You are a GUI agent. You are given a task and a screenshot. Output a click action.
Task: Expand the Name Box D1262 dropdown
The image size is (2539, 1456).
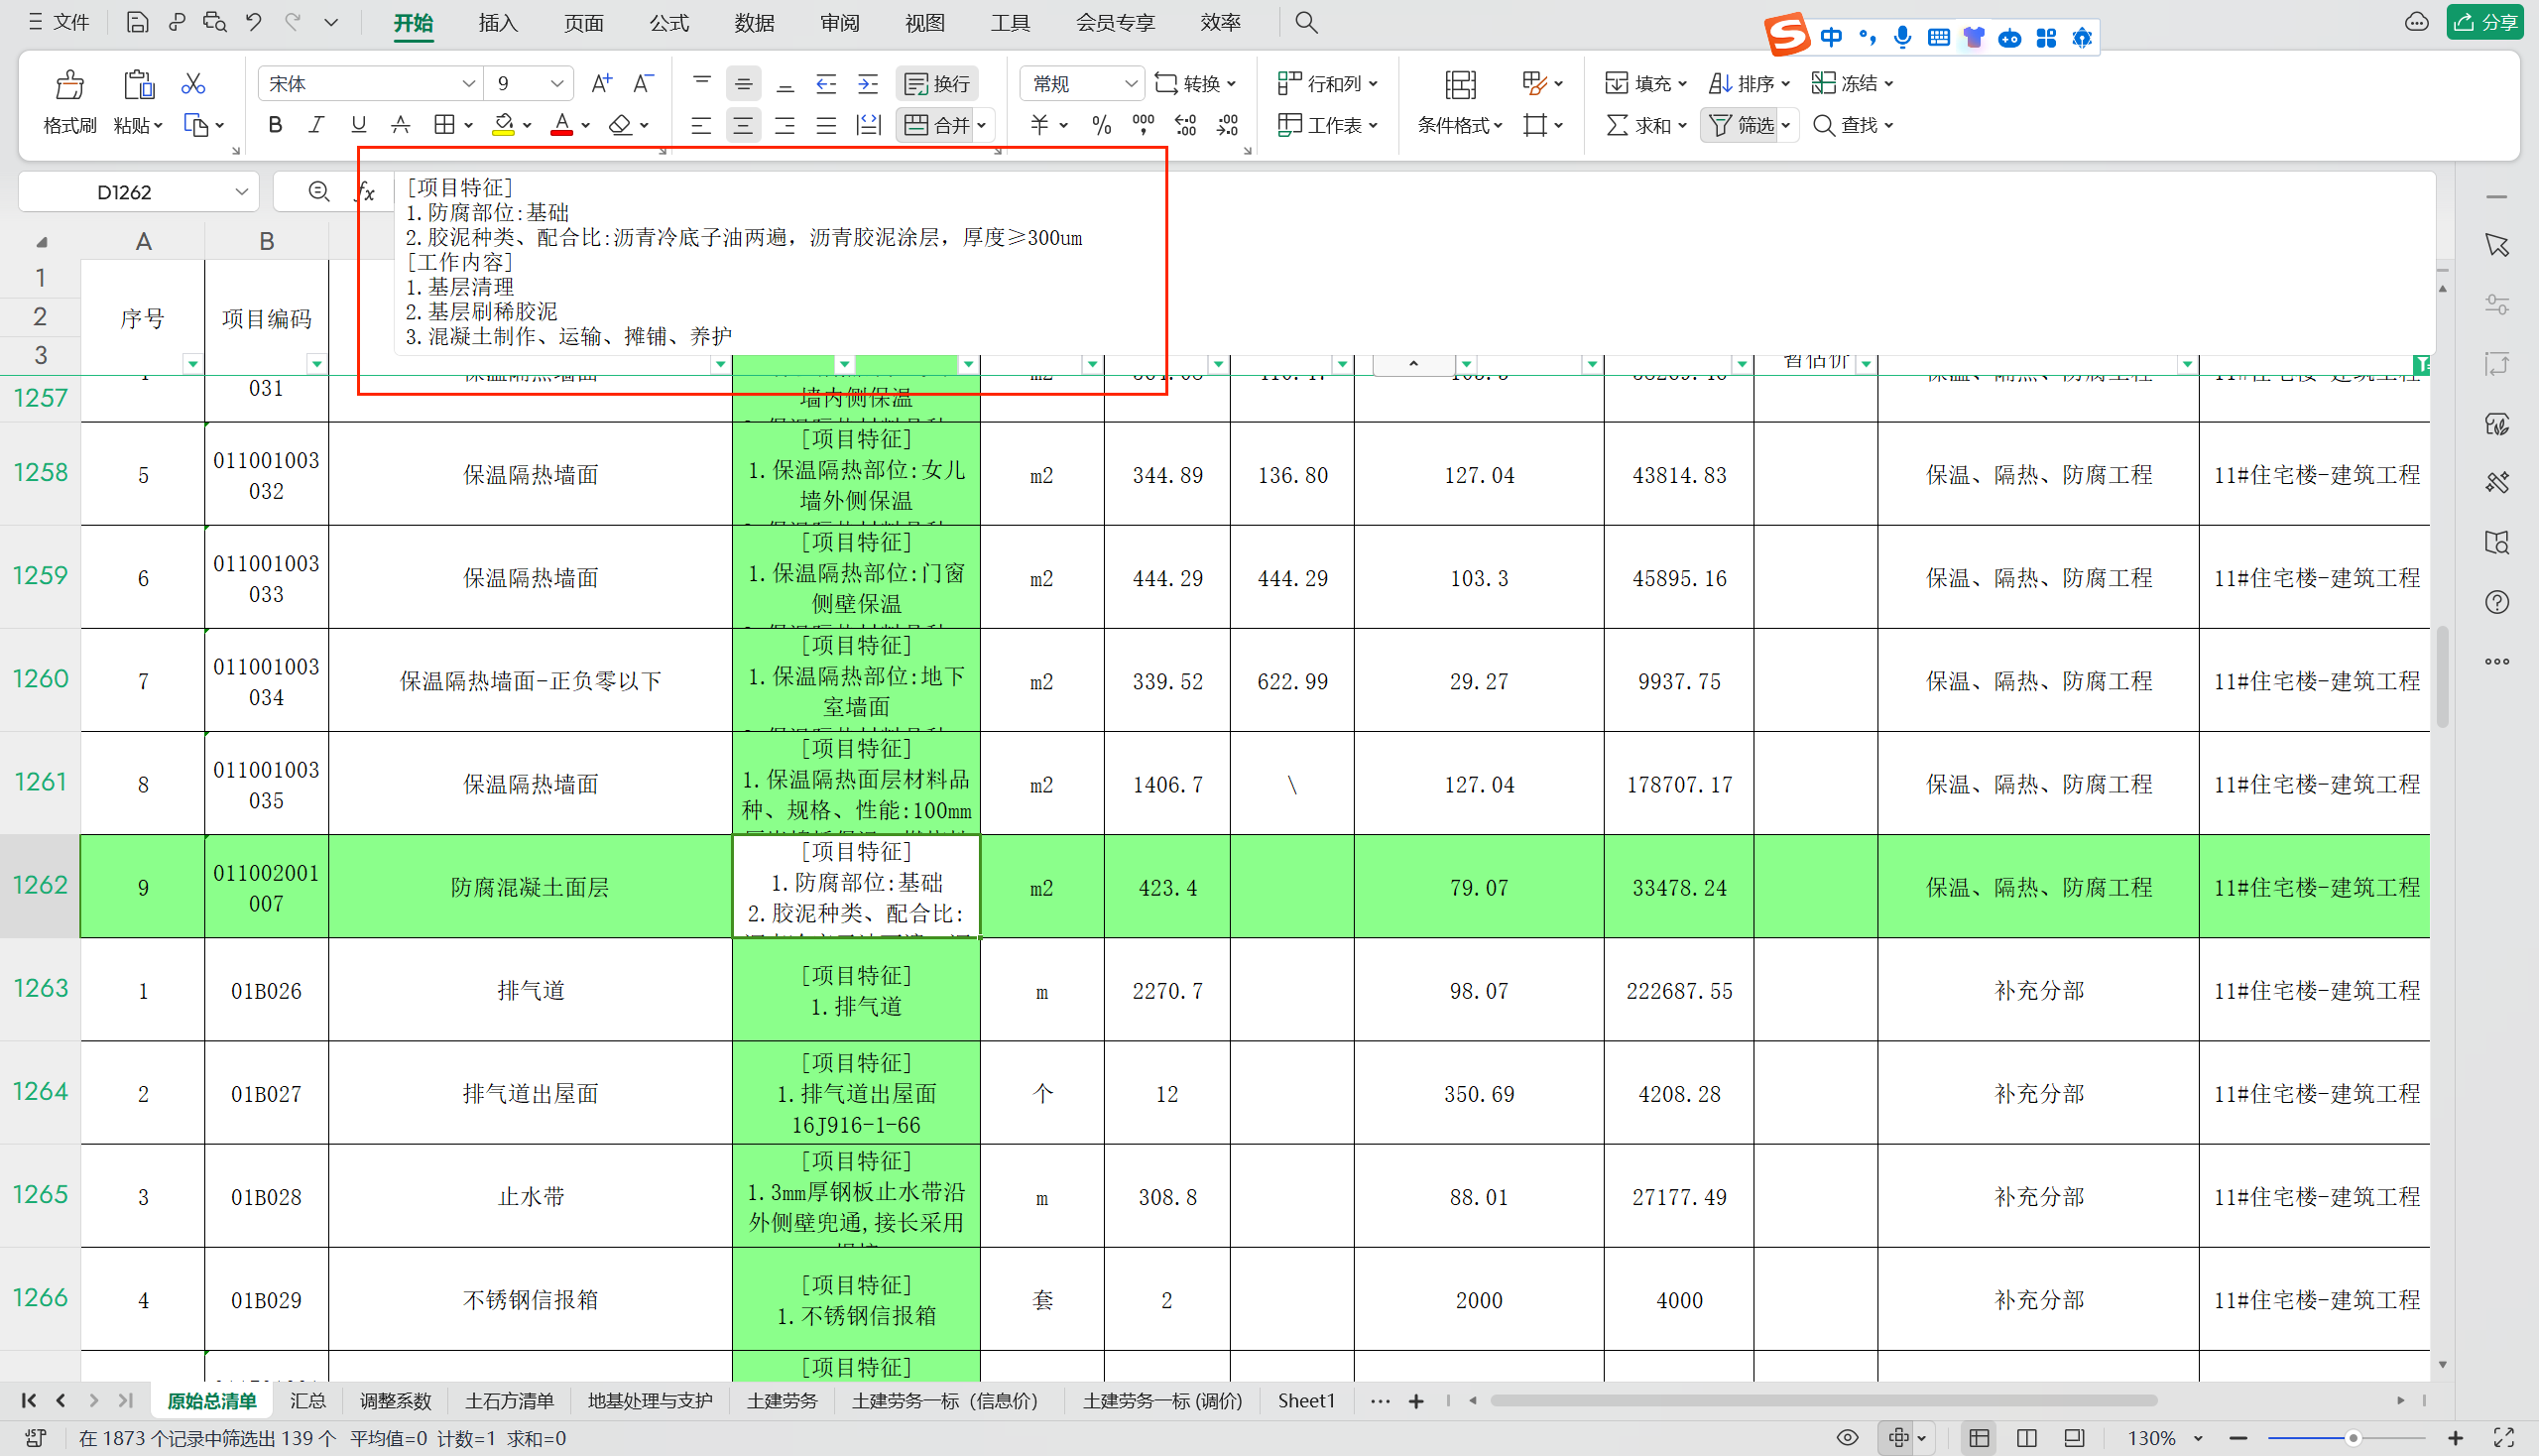pyautogui.click(x=241, y=191)
